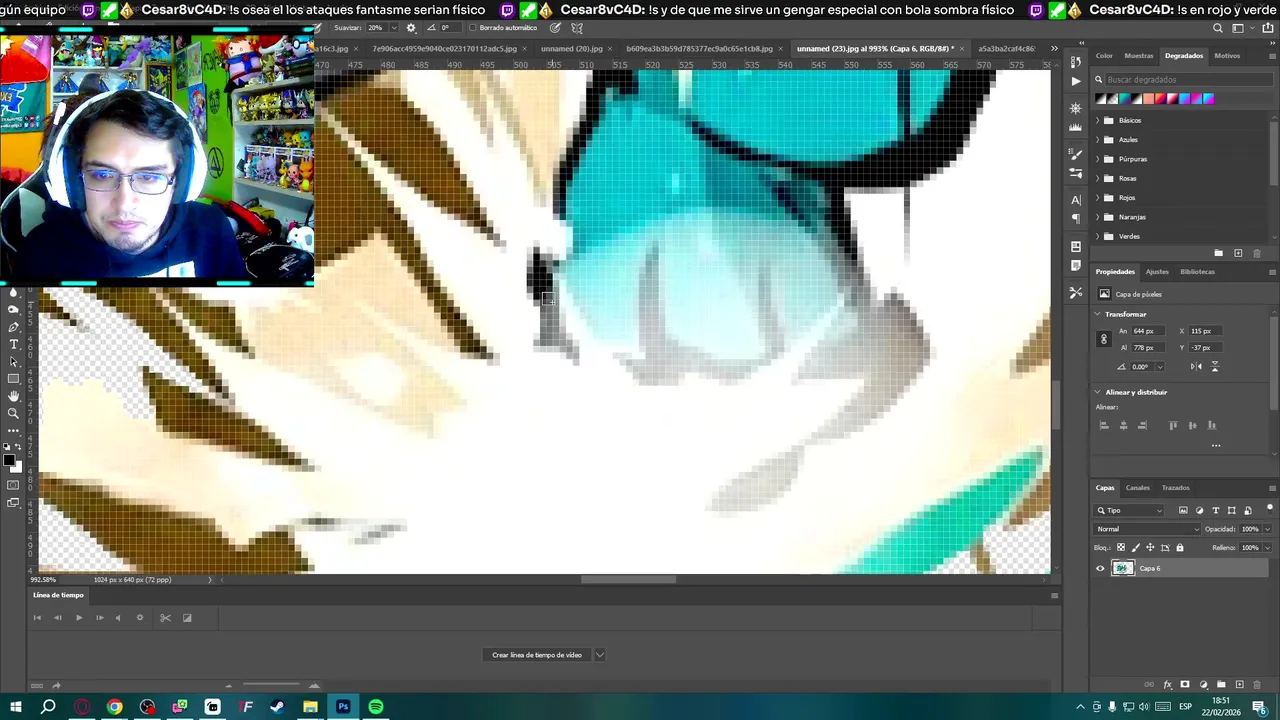1280x720 pixels.
Task: Open the Paragraph panel icon
Action: click(x=1075, y=219)
